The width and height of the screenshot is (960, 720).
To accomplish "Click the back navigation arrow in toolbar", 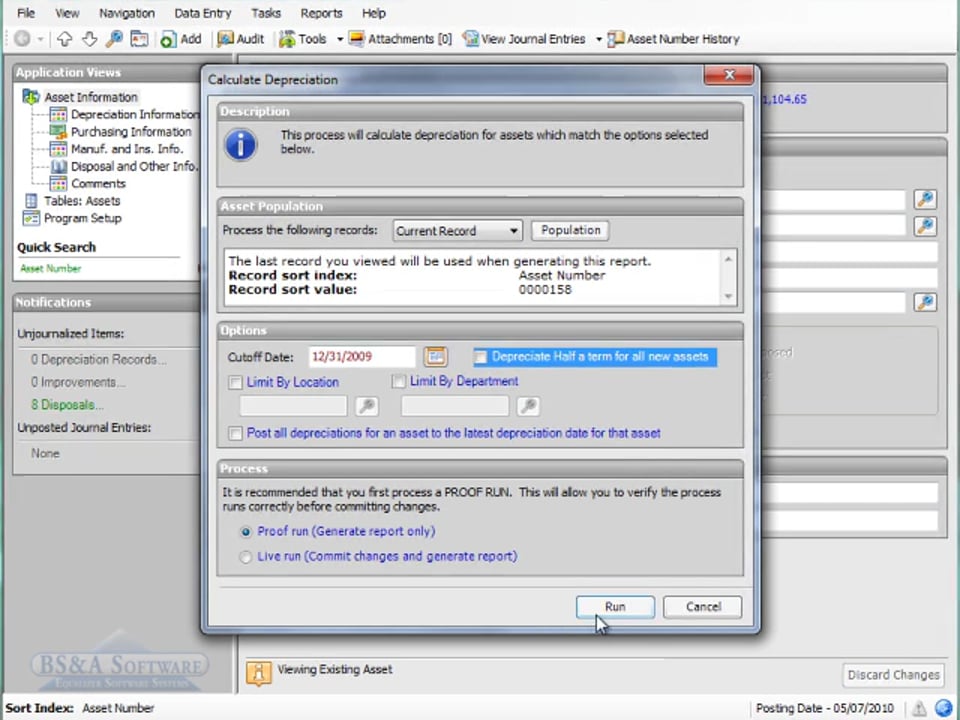I will 22,39.
